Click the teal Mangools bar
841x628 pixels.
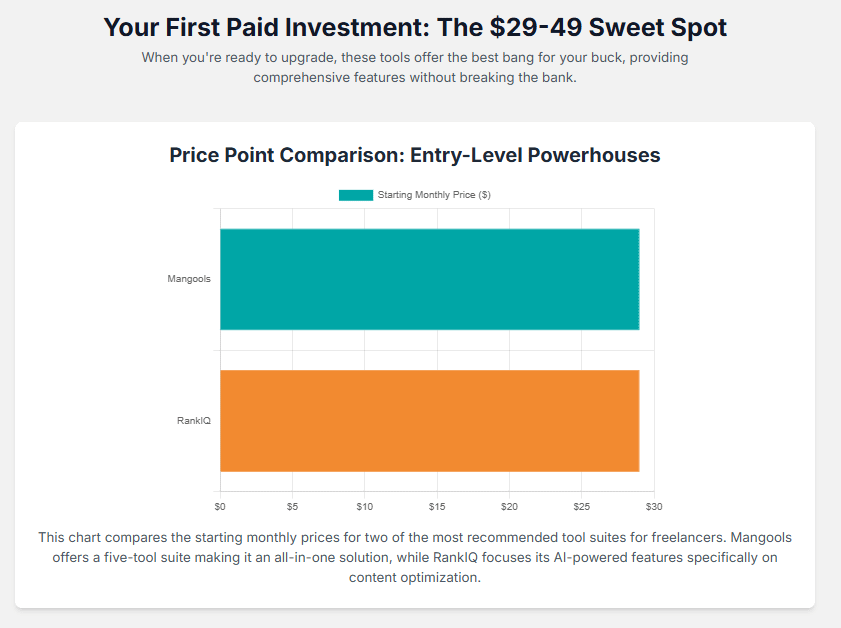429,279
